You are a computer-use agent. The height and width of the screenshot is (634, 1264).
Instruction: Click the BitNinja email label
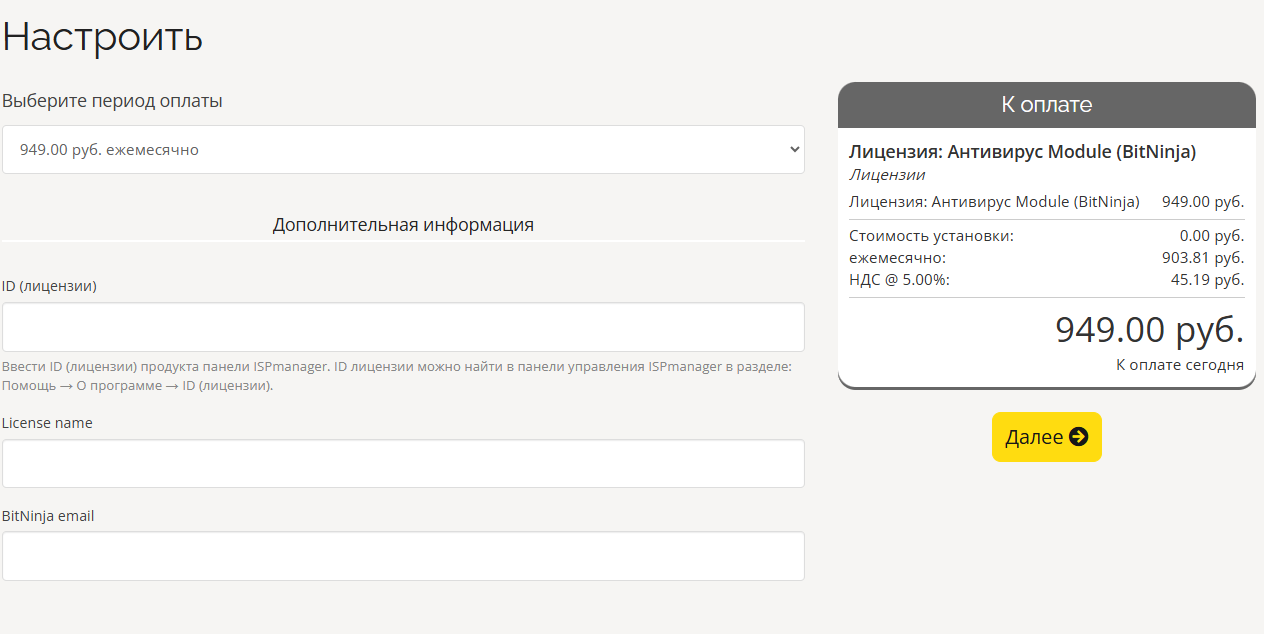48,516
